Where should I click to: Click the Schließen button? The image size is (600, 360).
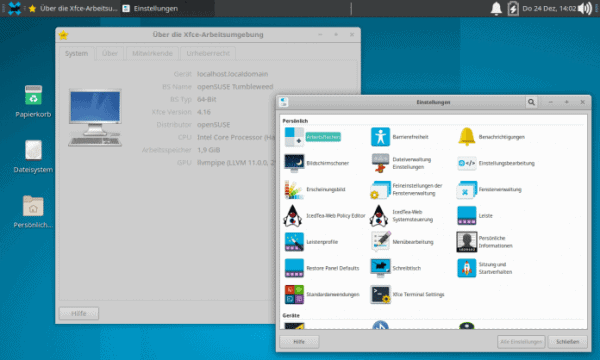coord(567,342)
